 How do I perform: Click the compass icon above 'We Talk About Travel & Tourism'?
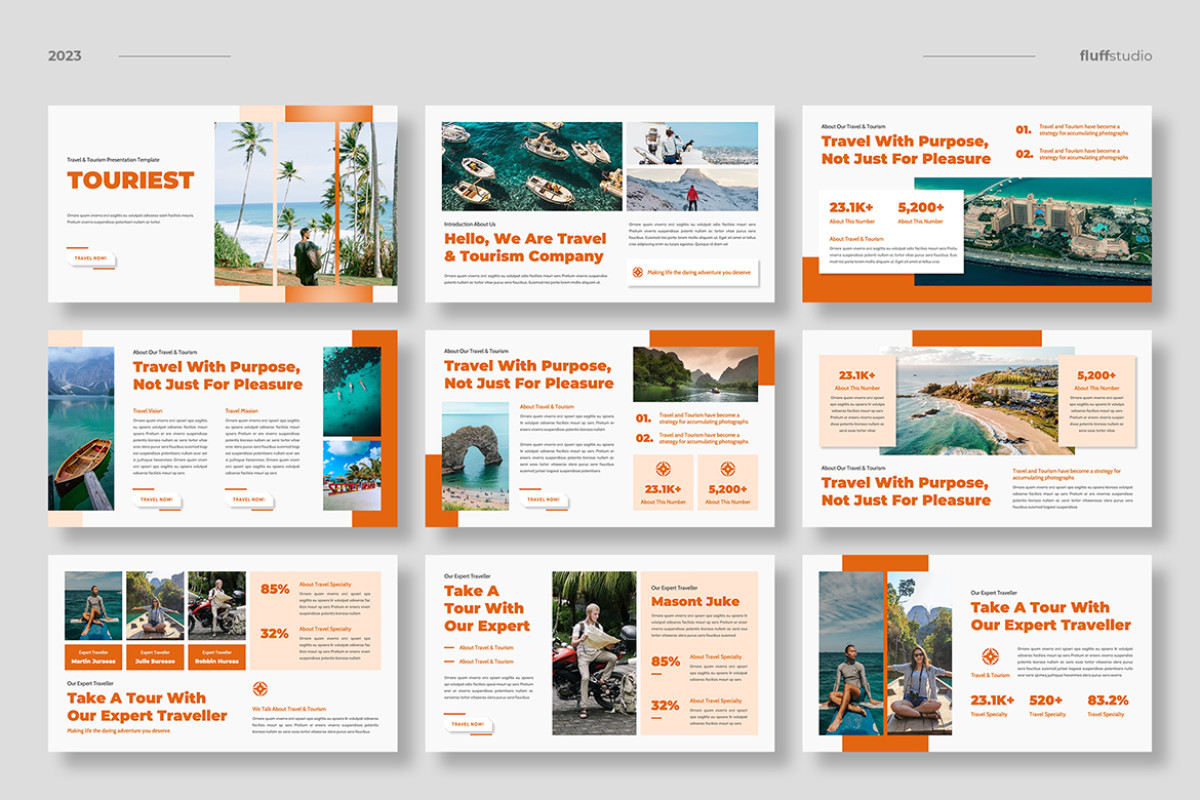tap(260, 689)
